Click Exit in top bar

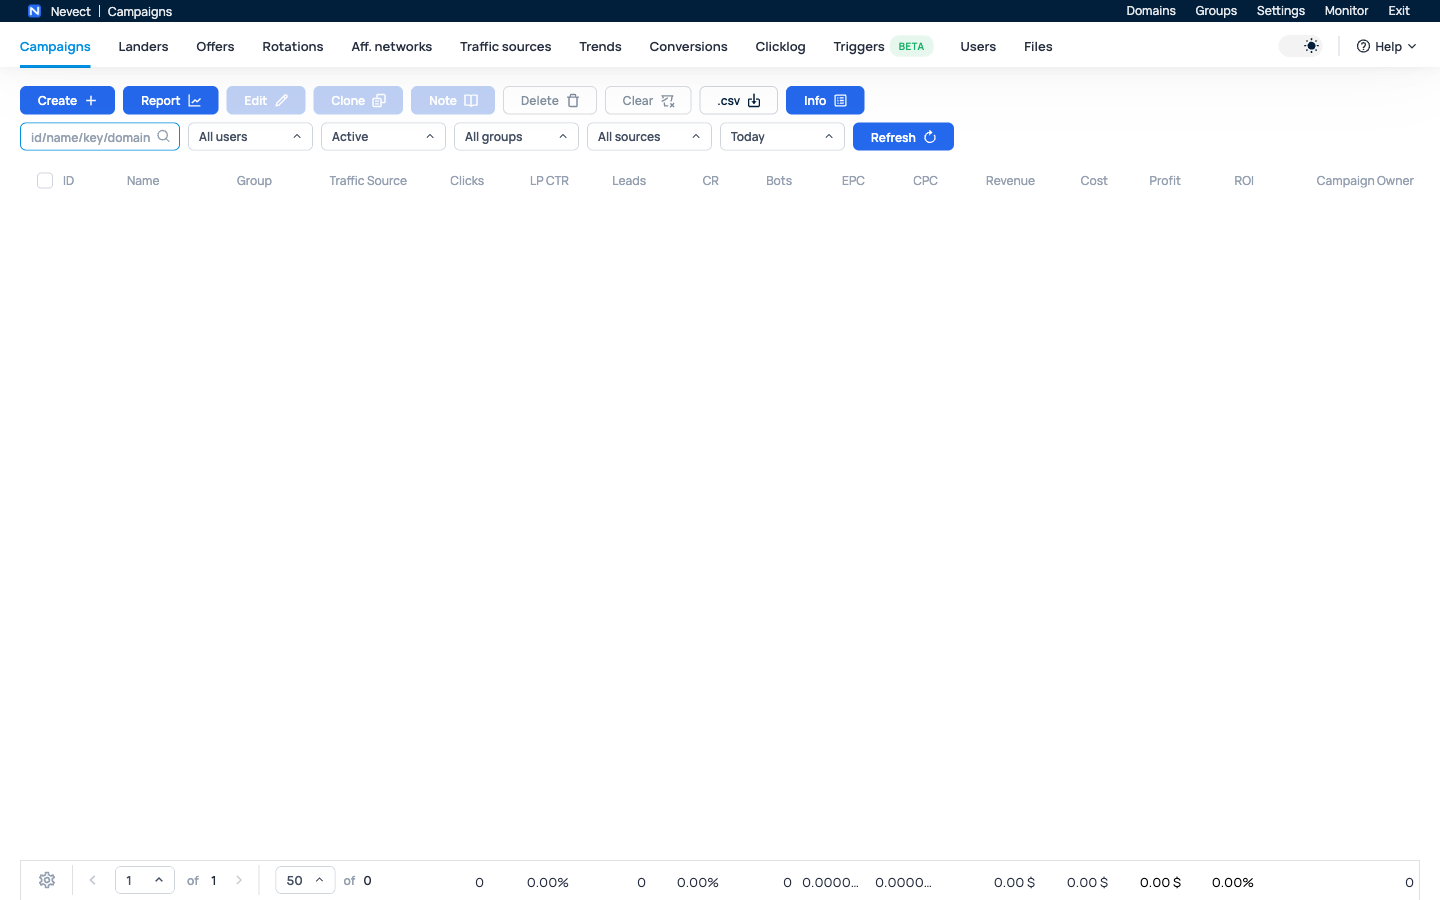click(x=1399, y=11)
